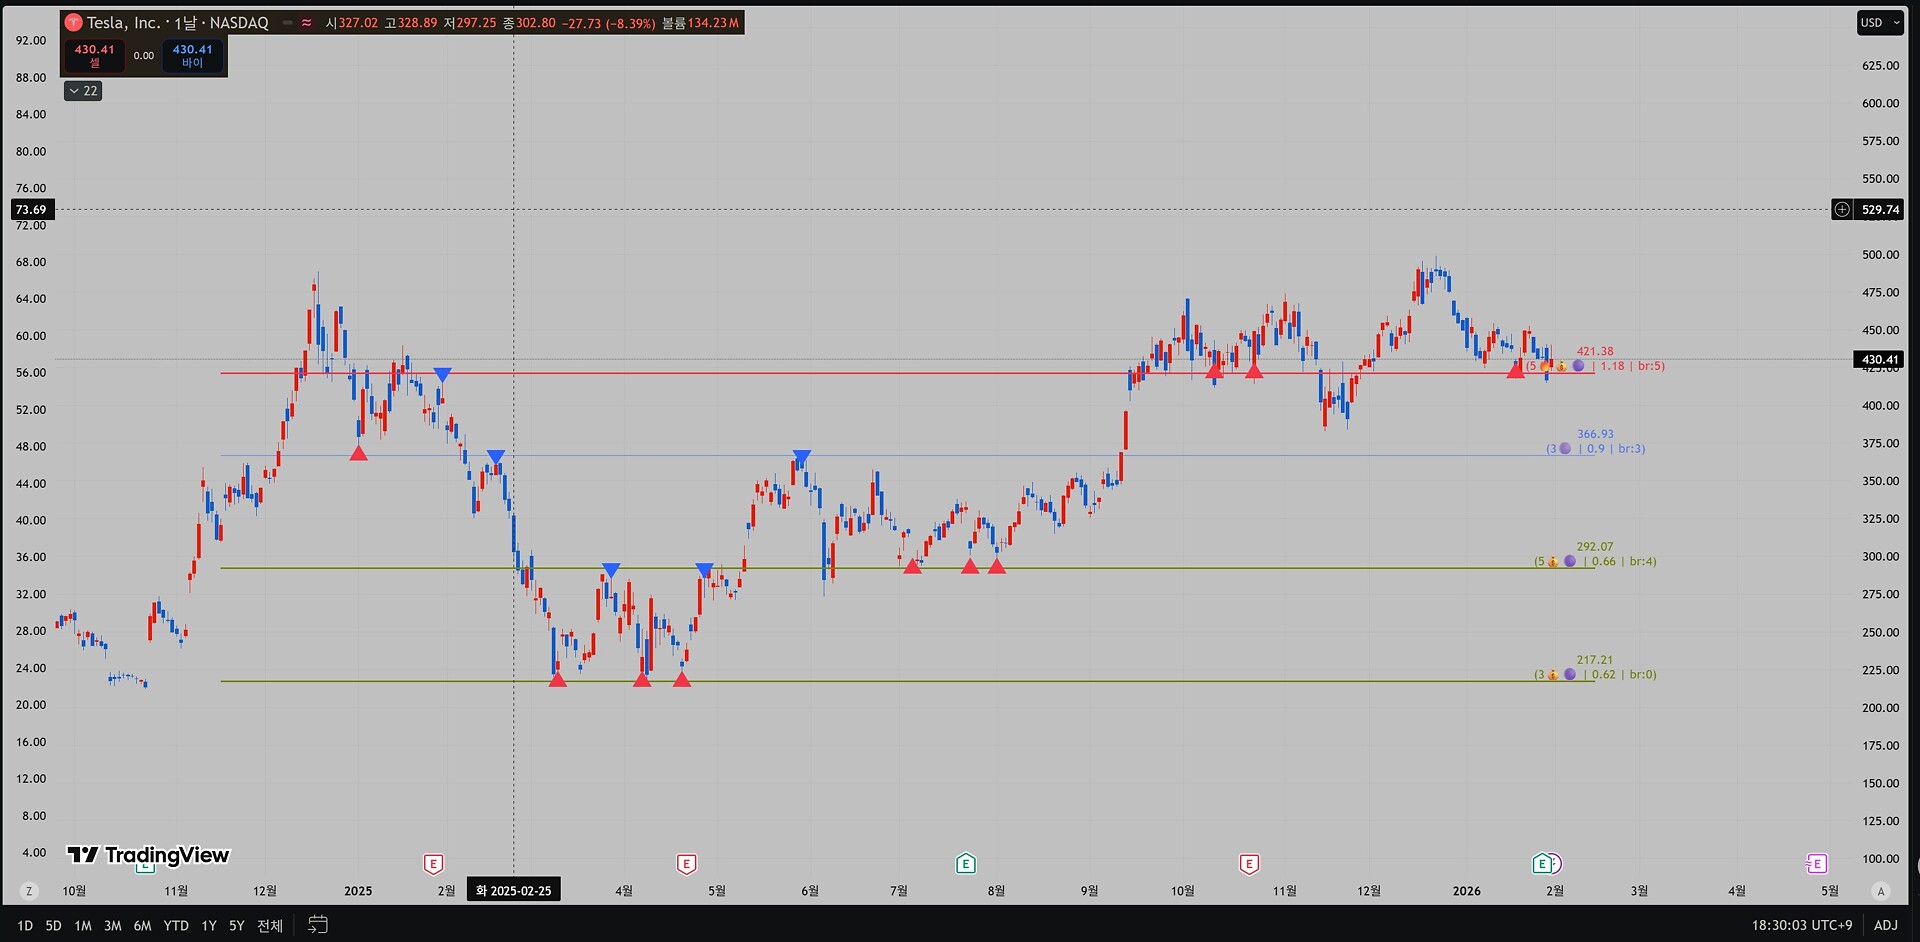Image resolution: width=1920 pixels, height=942 pixels.
Task: Select the 6M time range
Action: [x=143, y=926]
